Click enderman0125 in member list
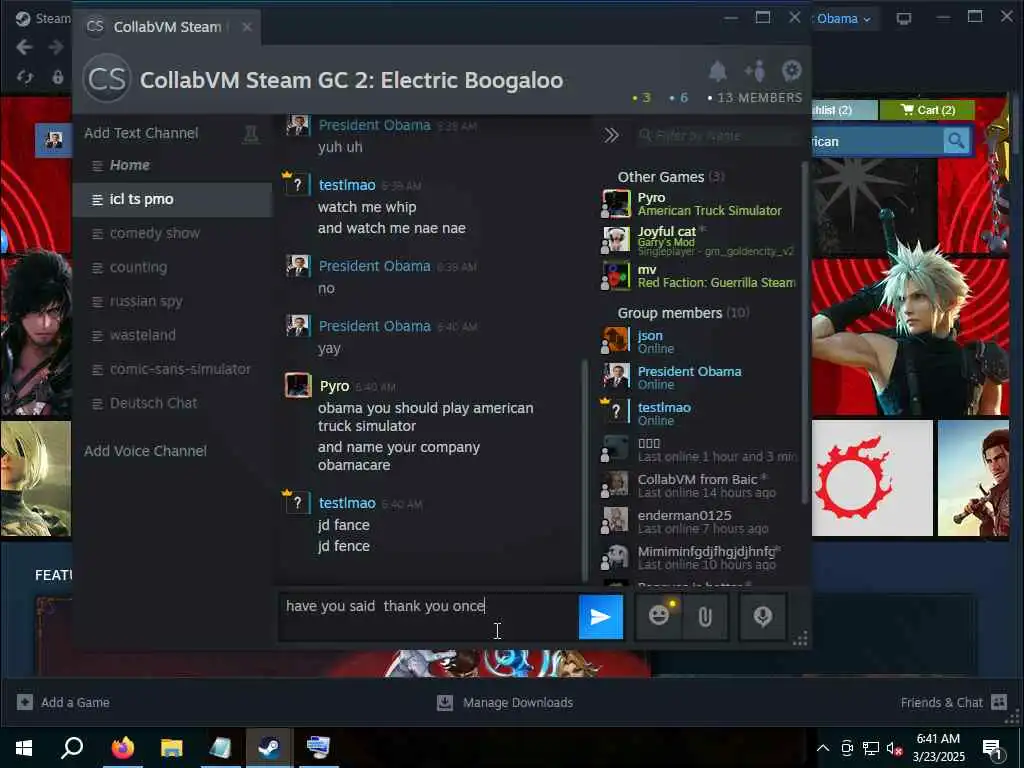Screen dimensions: 1024x768 [x=699, y=521]
